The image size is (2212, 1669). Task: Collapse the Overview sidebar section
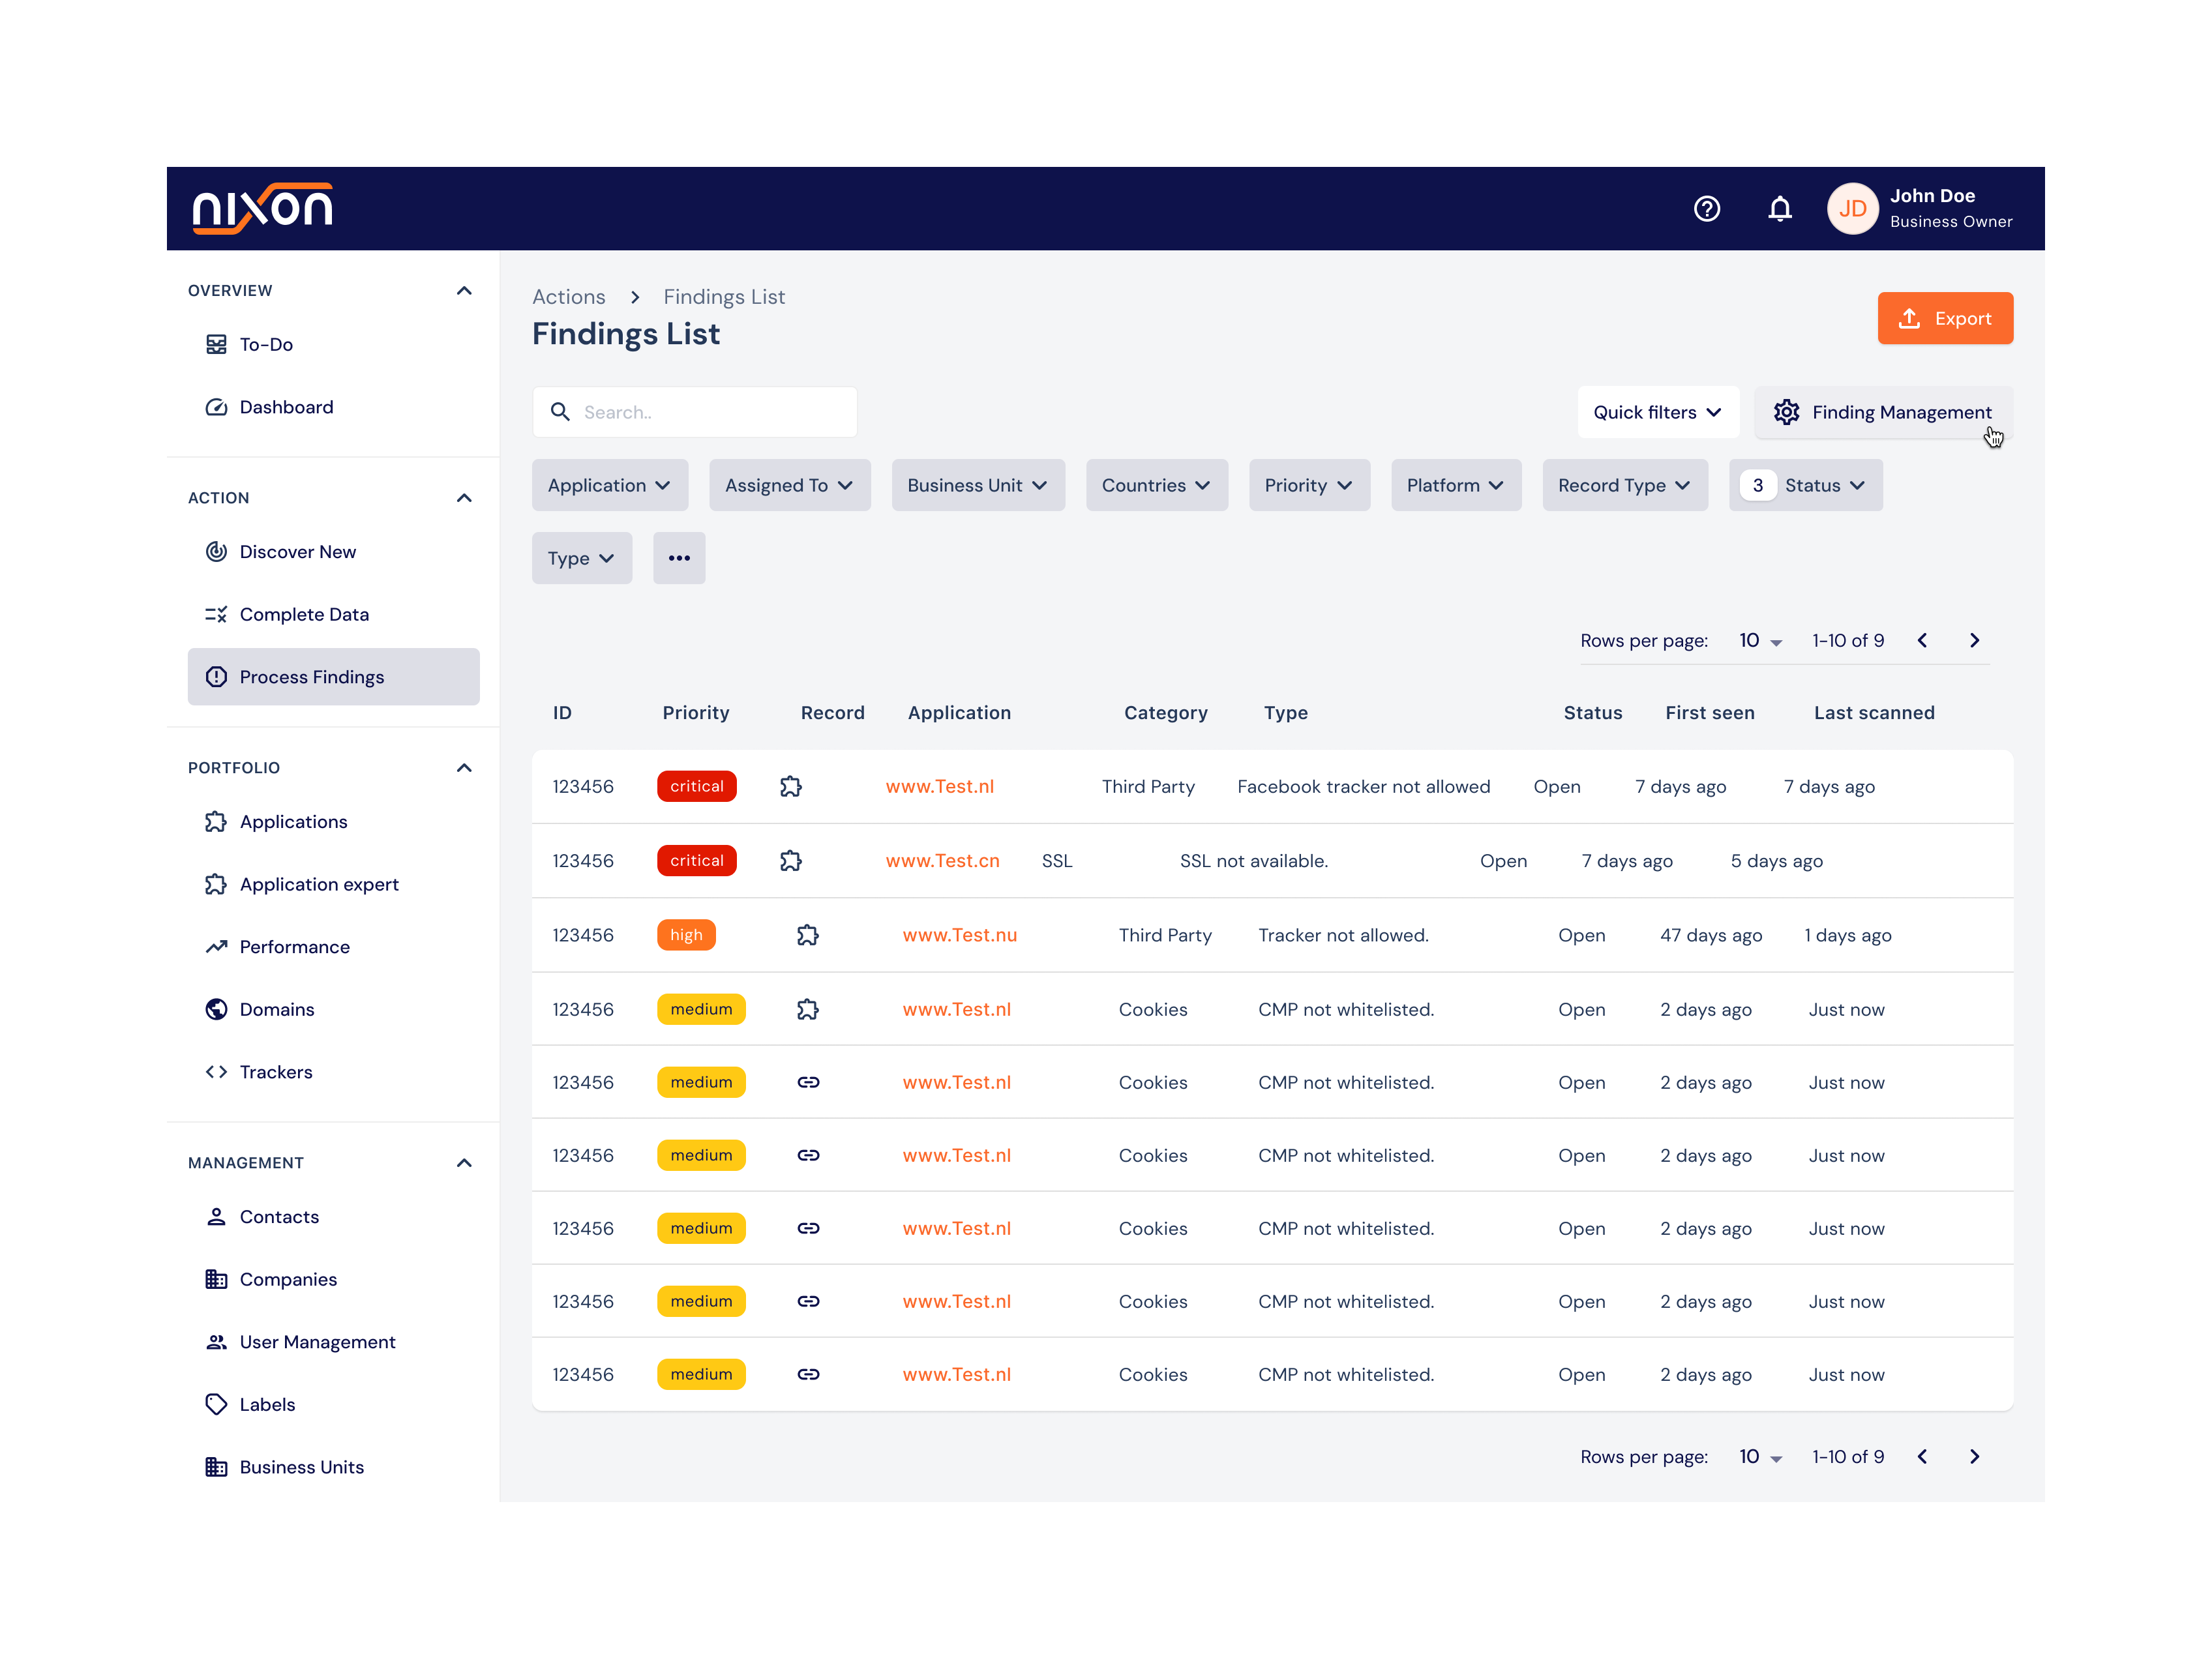(464, 290)
